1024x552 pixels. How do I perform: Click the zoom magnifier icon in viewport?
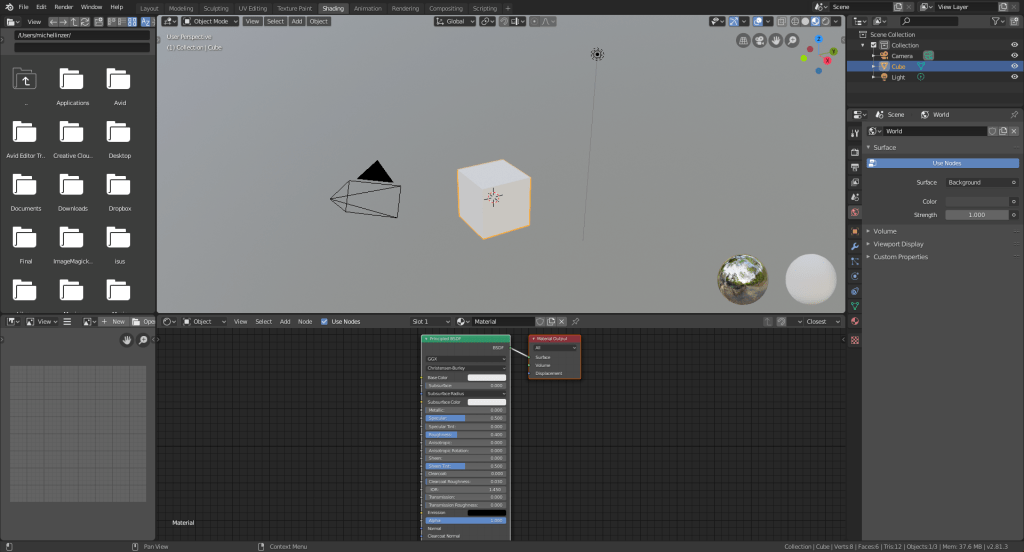(x=791, y=41)
